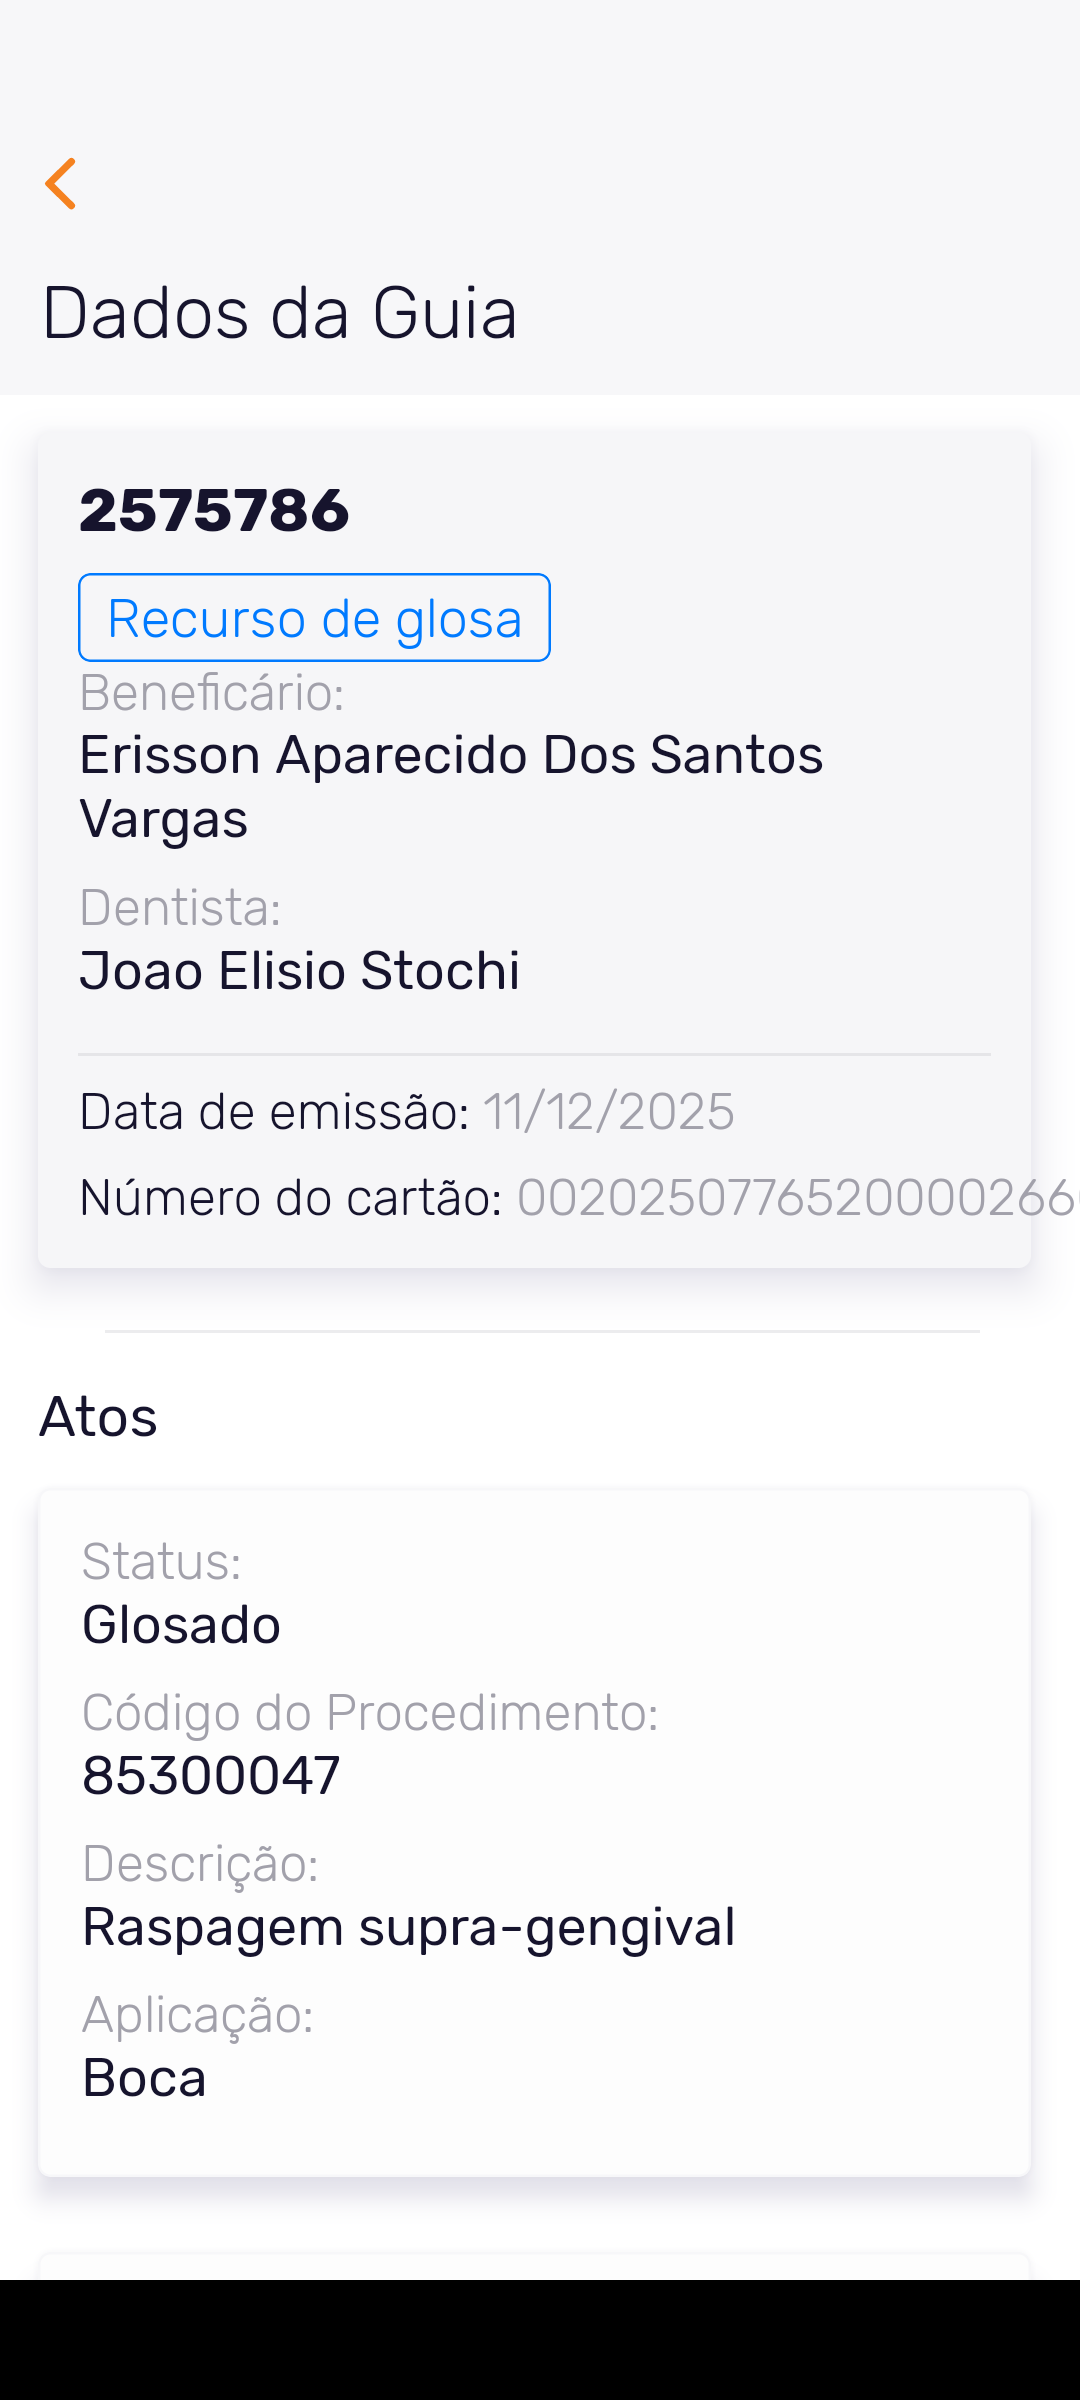
Task: Tap the Dentista label
Action: [x=180, y=908]
